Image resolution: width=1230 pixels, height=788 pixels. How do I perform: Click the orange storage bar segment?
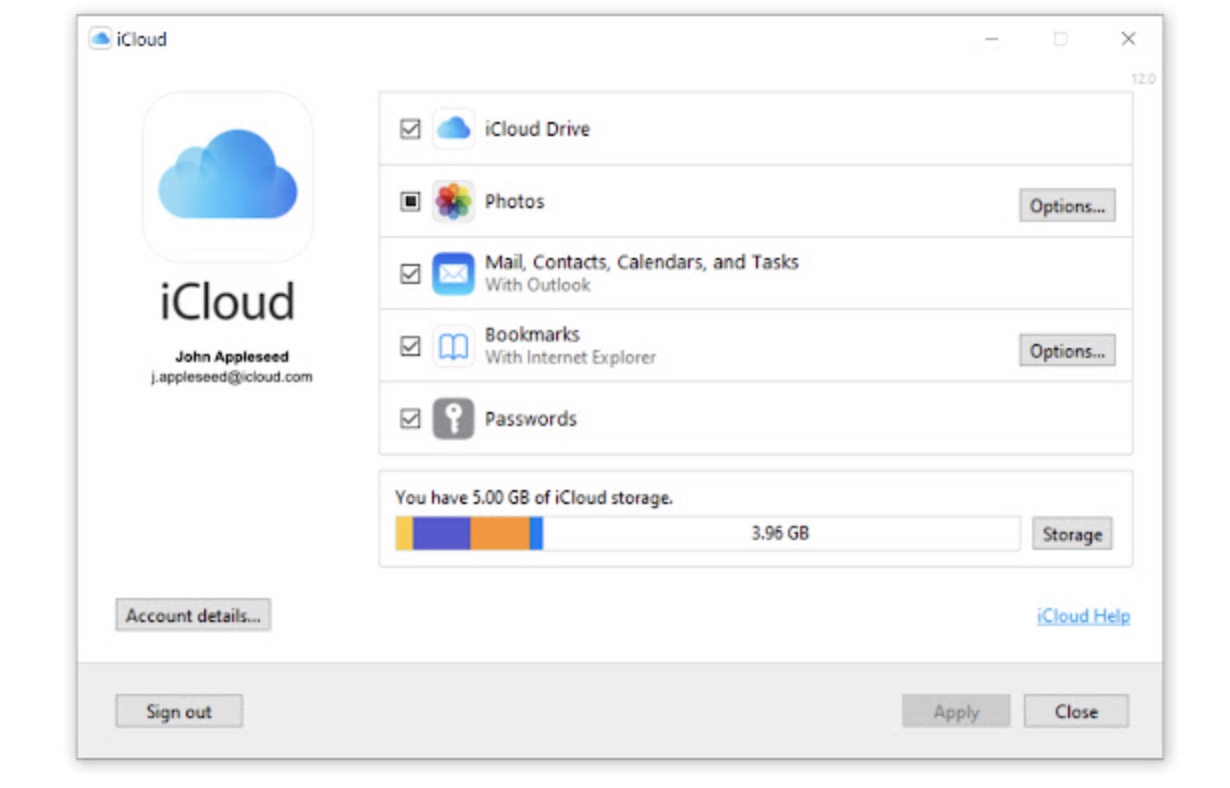(x=499, y=534)
